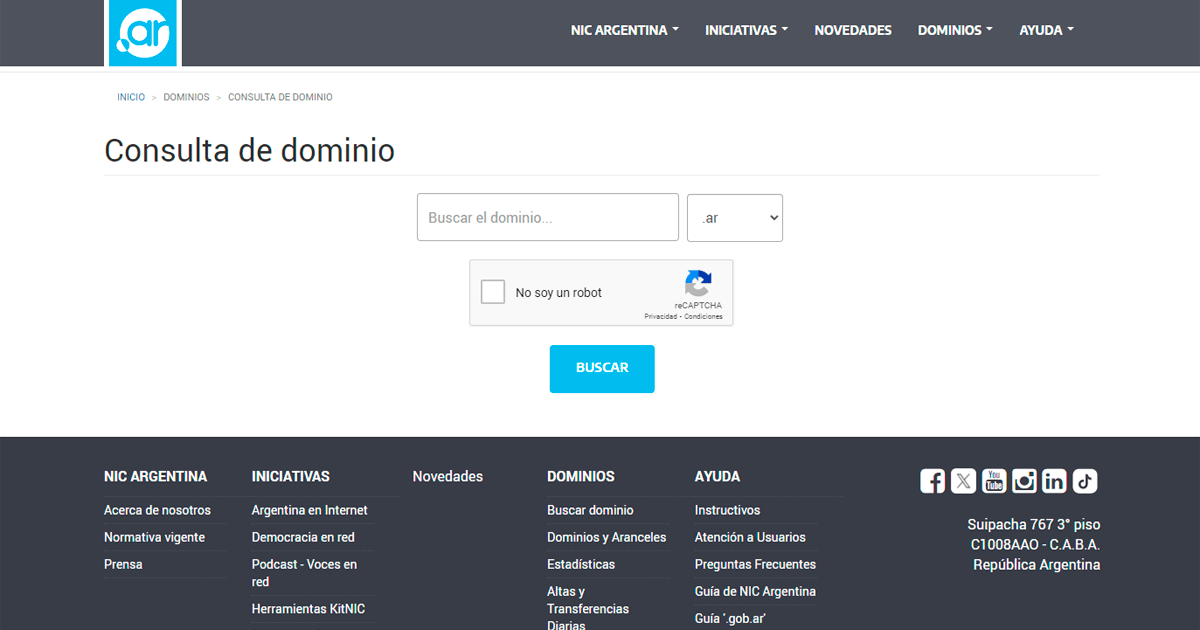Click the YouTube channel icon
This screenshot has width=1200, height=630.
(x=993, y=481)
